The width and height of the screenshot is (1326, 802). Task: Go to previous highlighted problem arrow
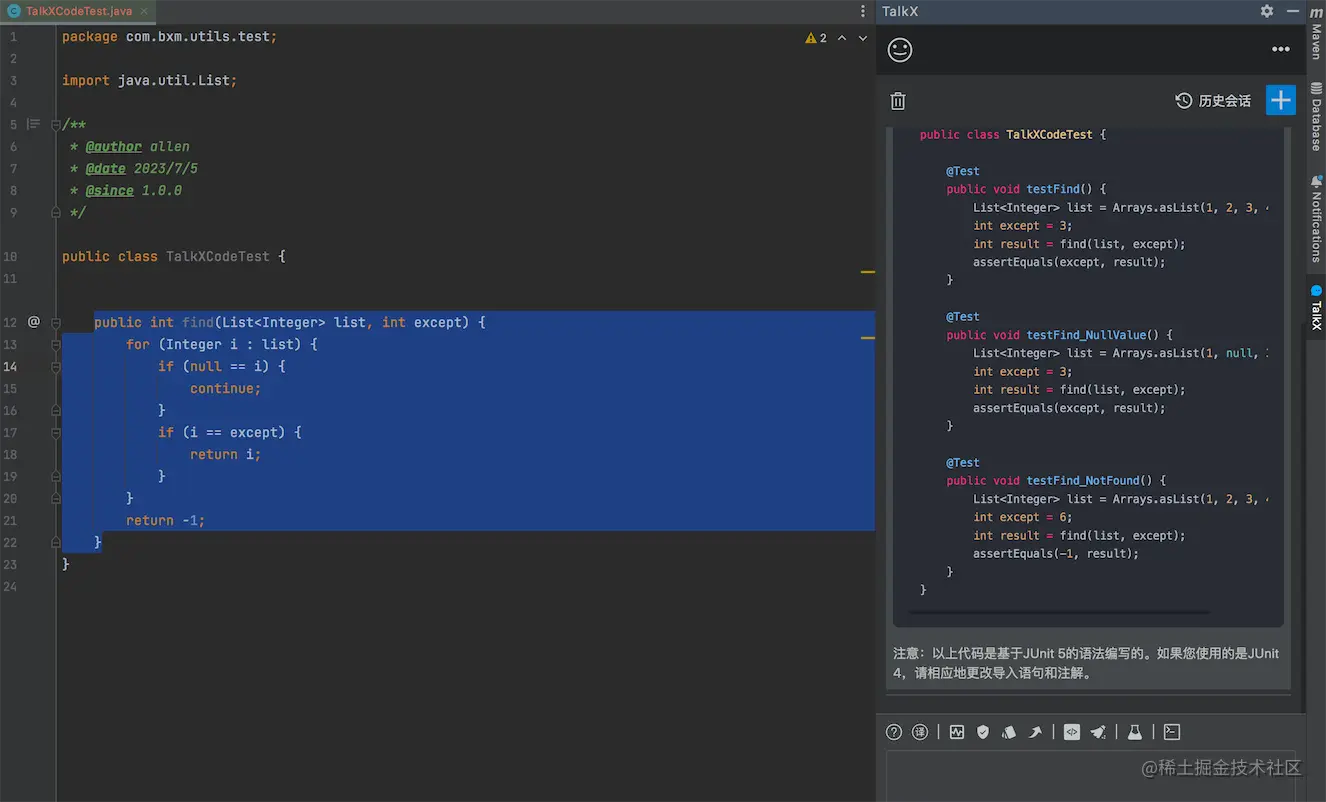[842, 38]
